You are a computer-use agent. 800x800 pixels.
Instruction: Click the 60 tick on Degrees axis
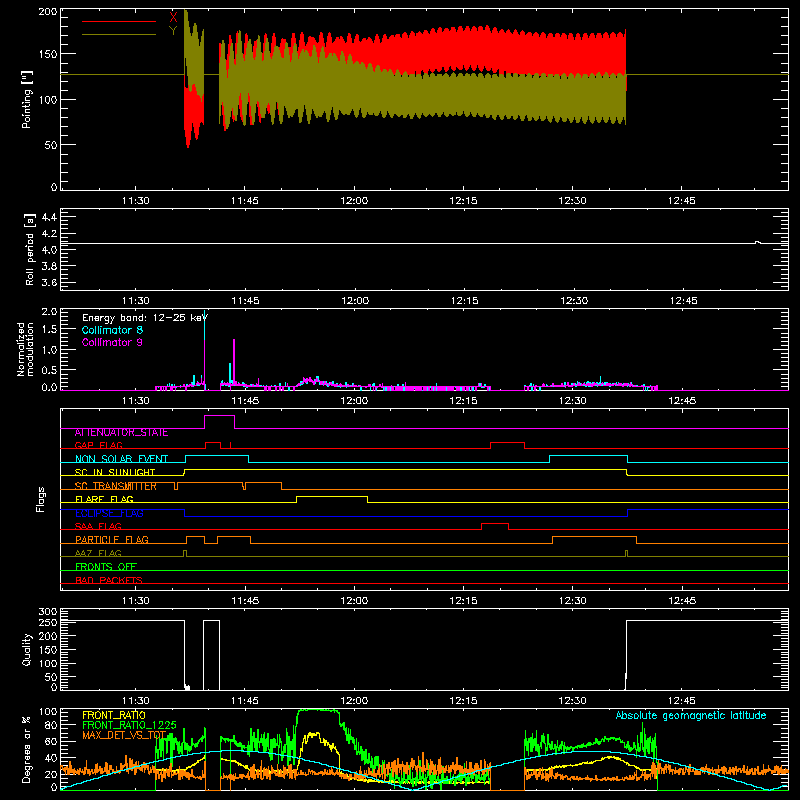[51, 741]
